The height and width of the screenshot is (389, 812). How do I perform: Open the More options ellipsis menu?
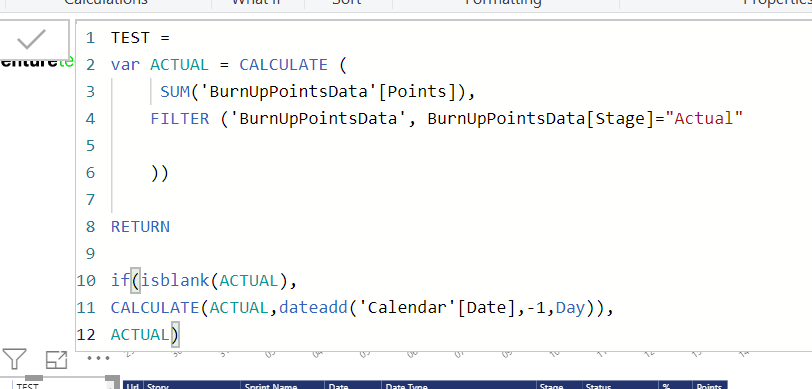[98, 358]
